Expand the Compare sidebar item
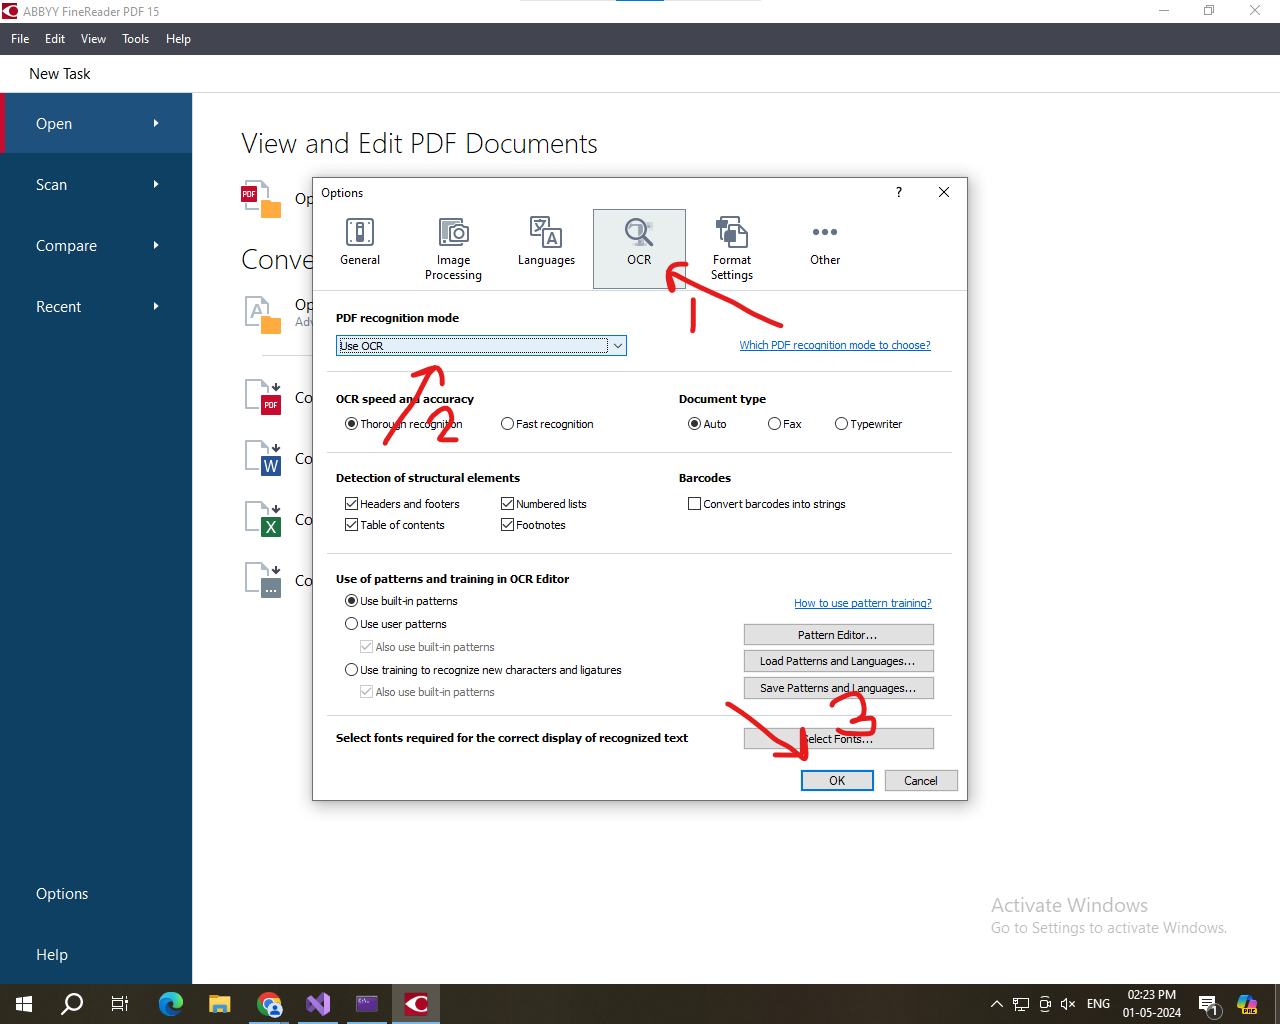 click(96, 246)
